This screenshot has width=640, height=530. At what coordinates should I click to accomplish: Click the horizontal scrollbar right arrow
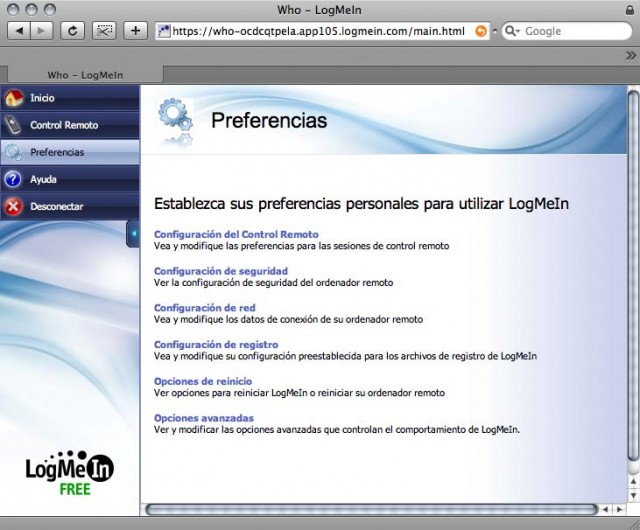(619, 509)
